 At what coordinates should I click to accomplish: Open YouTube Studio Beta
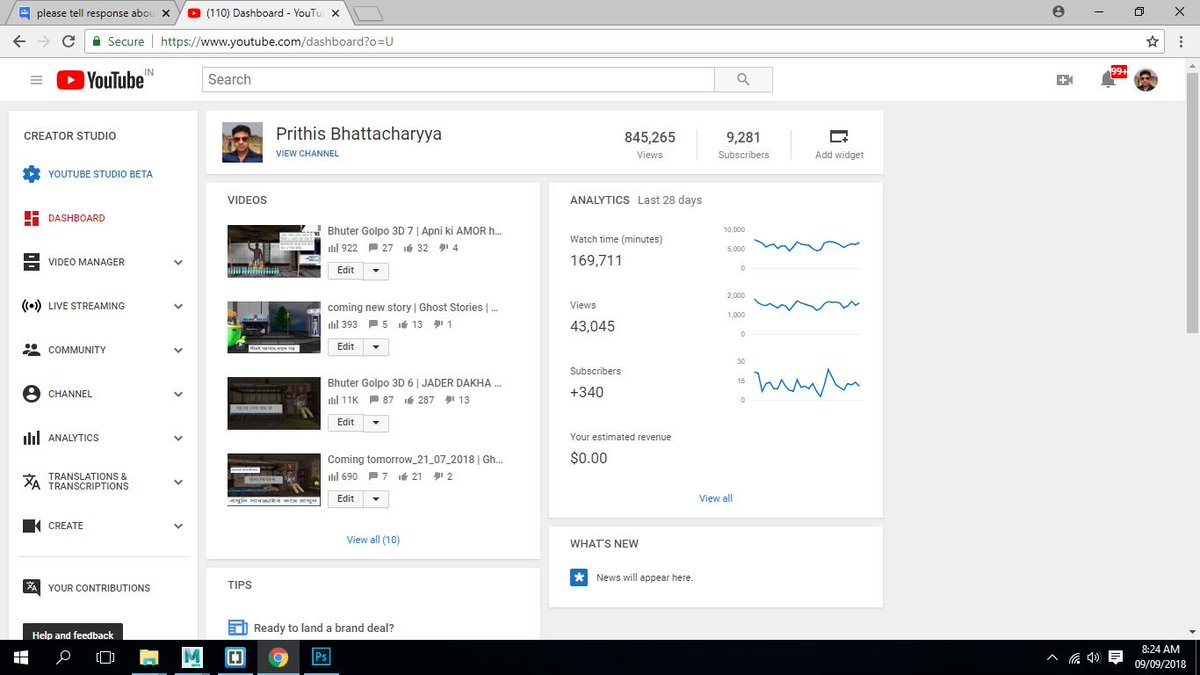pos(100,174)
